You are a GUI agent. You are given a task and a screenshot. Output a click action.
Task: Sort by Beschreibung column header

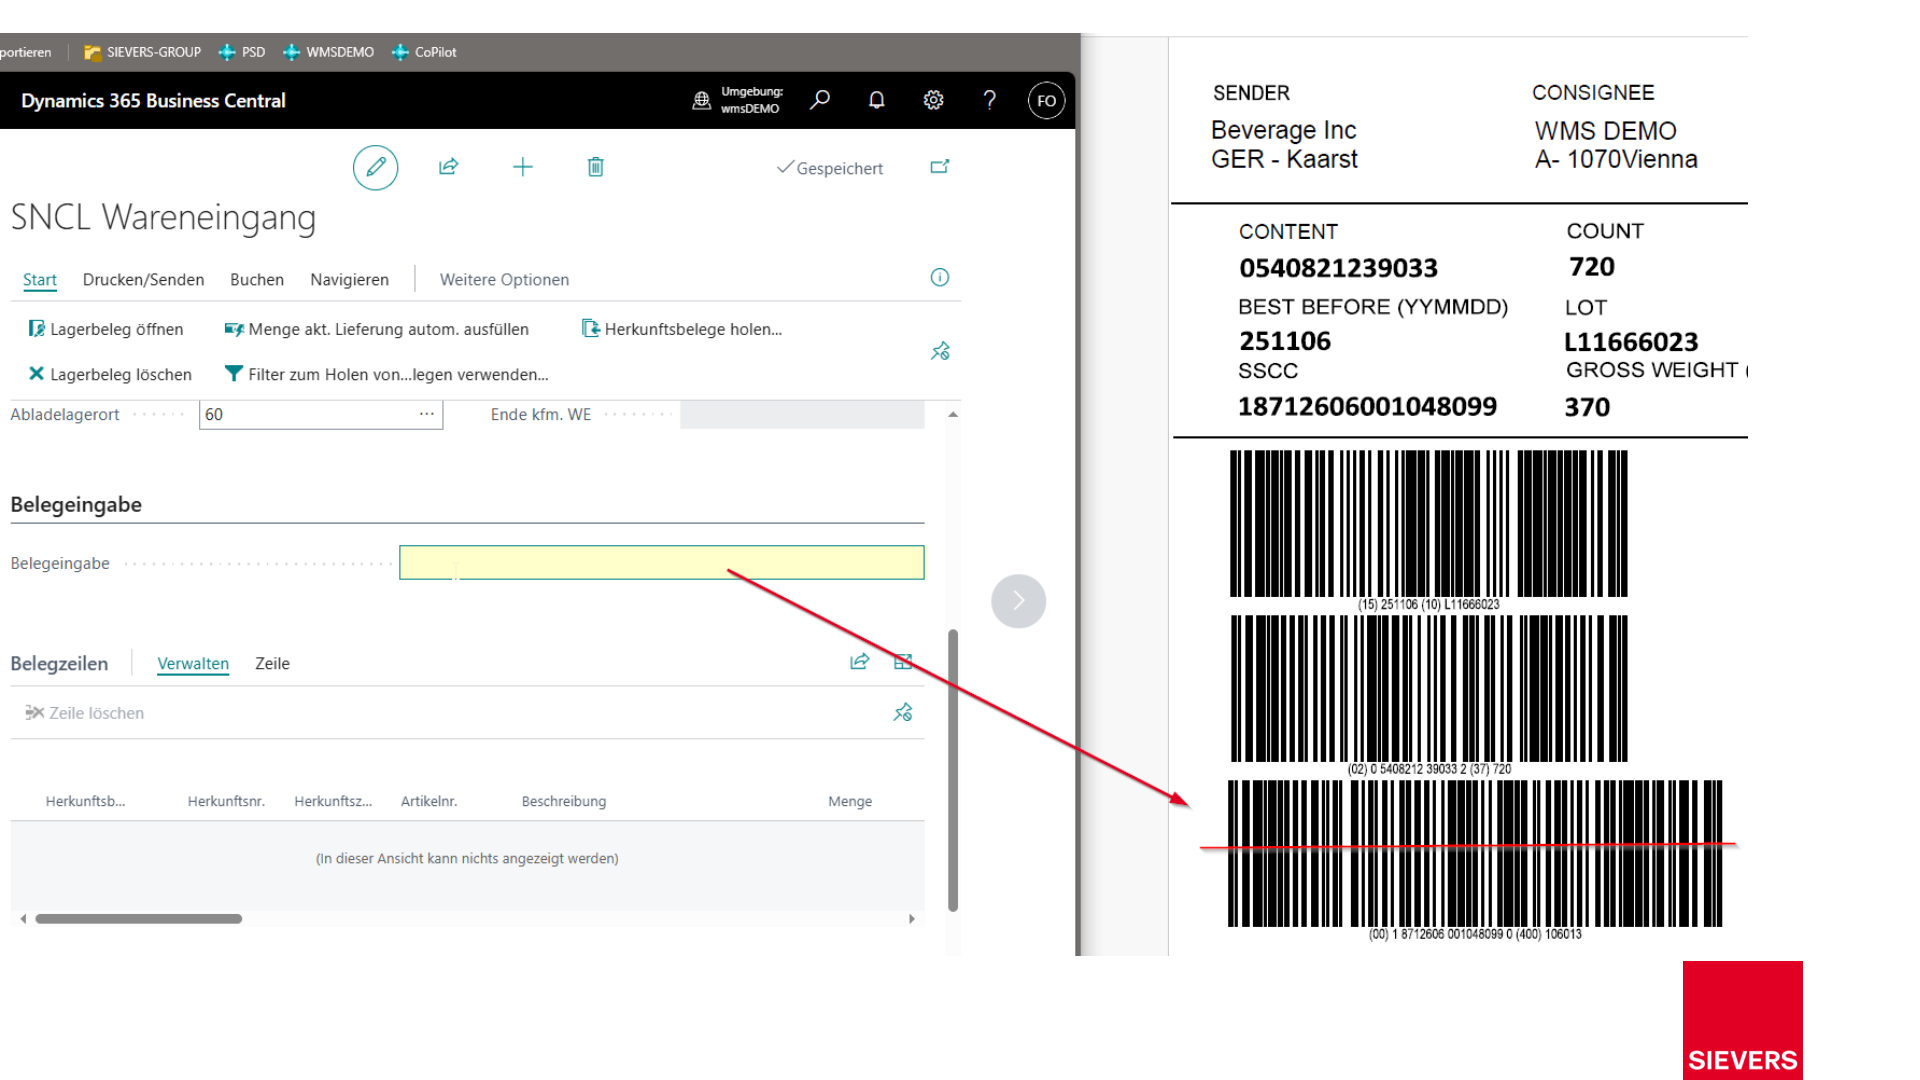564,801
